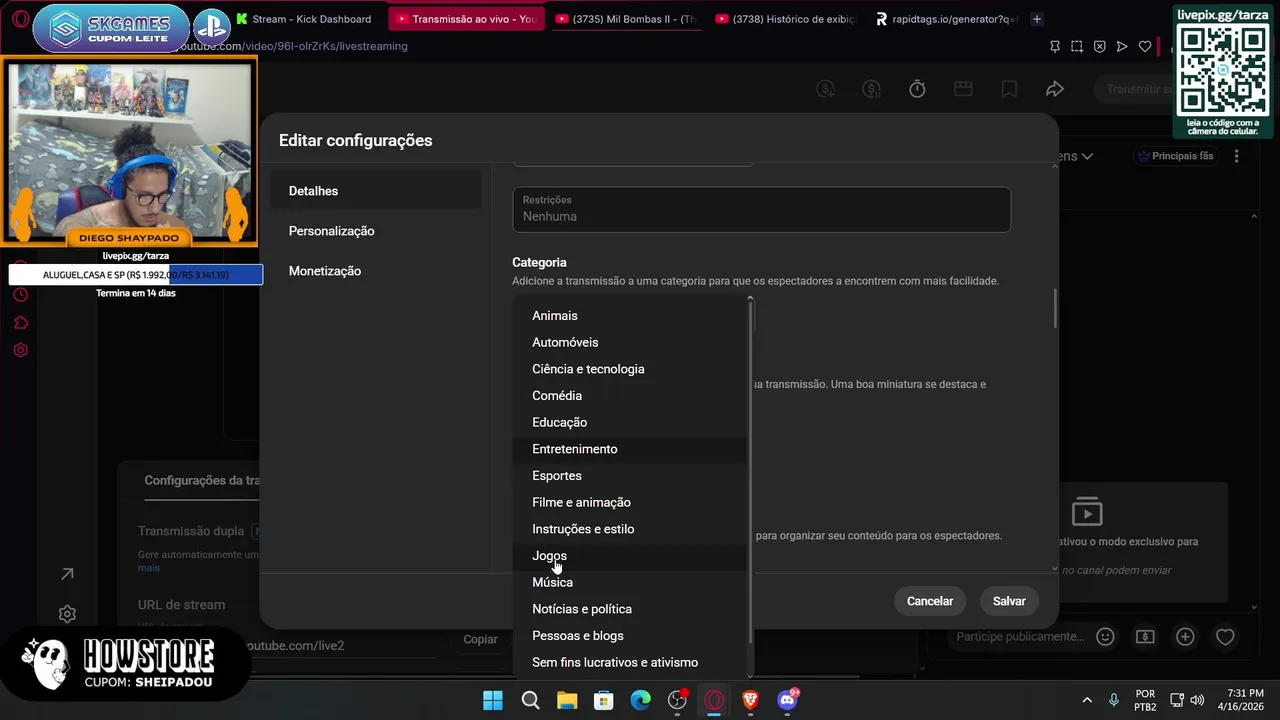
Task: Click the snapshot selection icon
Action: coord(1077,46)
